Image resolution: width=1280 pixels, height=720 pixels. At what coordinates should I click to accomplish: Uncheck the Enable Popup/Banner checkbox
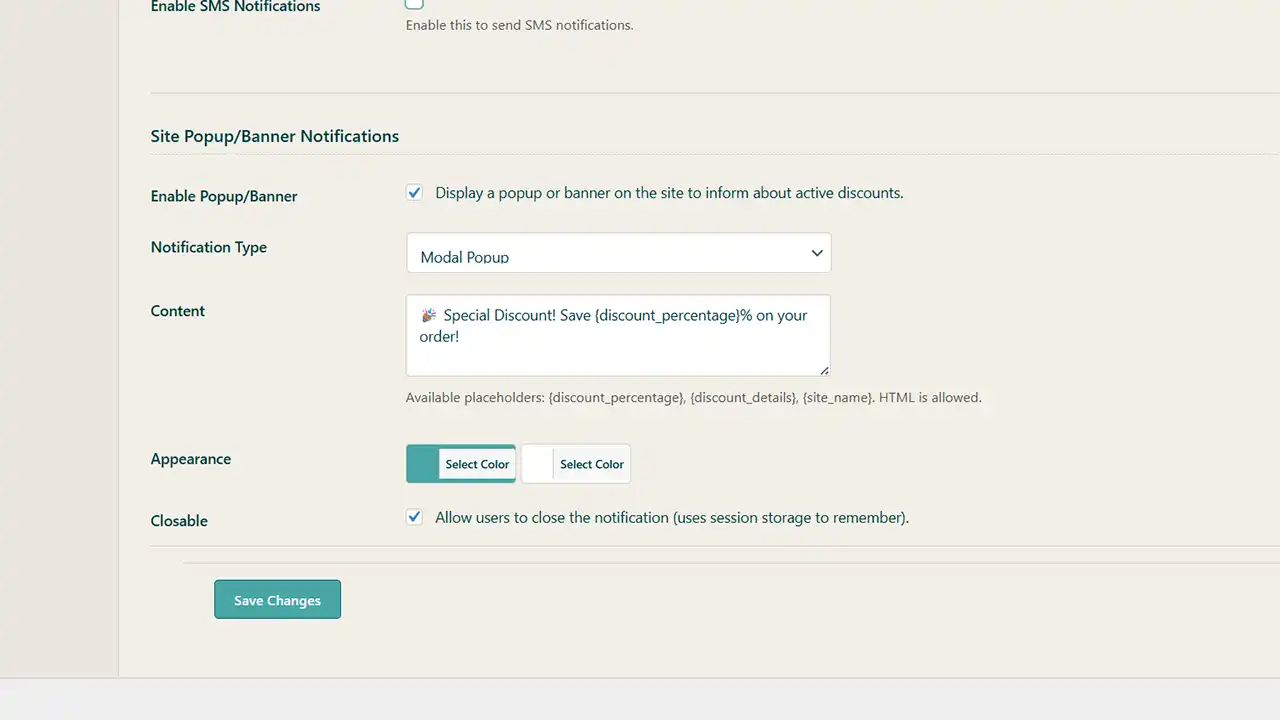[x=414, y=193]
